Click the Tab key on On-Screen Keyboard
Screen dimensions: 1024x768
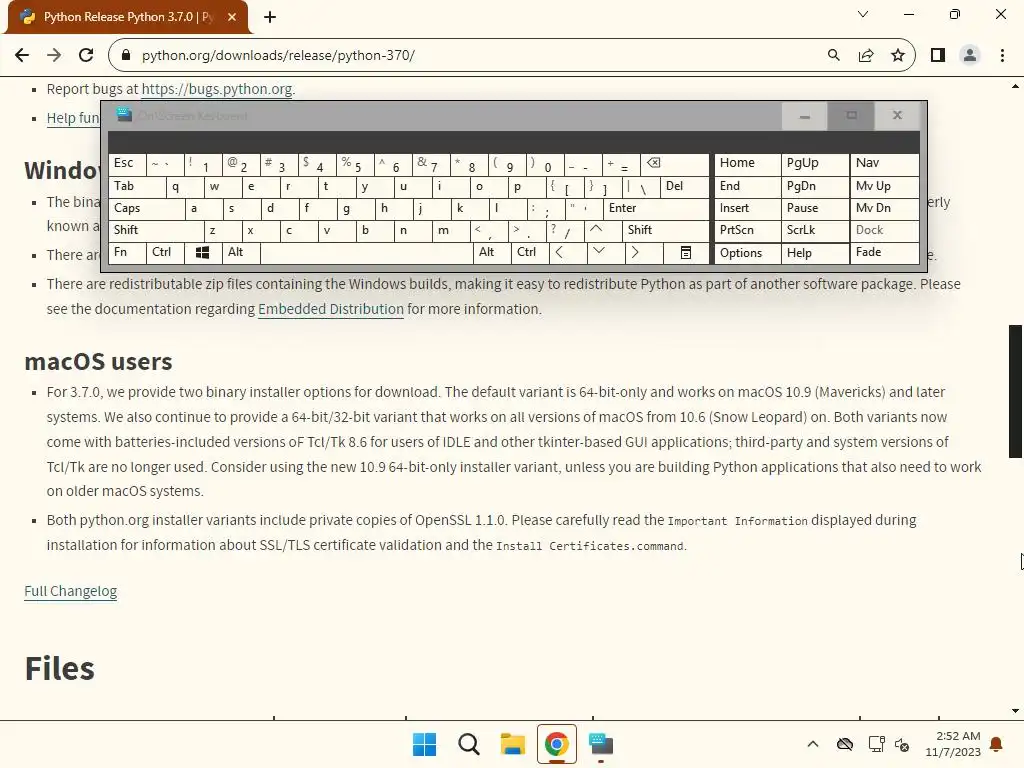pyautogui.click(x=137, y=187)
